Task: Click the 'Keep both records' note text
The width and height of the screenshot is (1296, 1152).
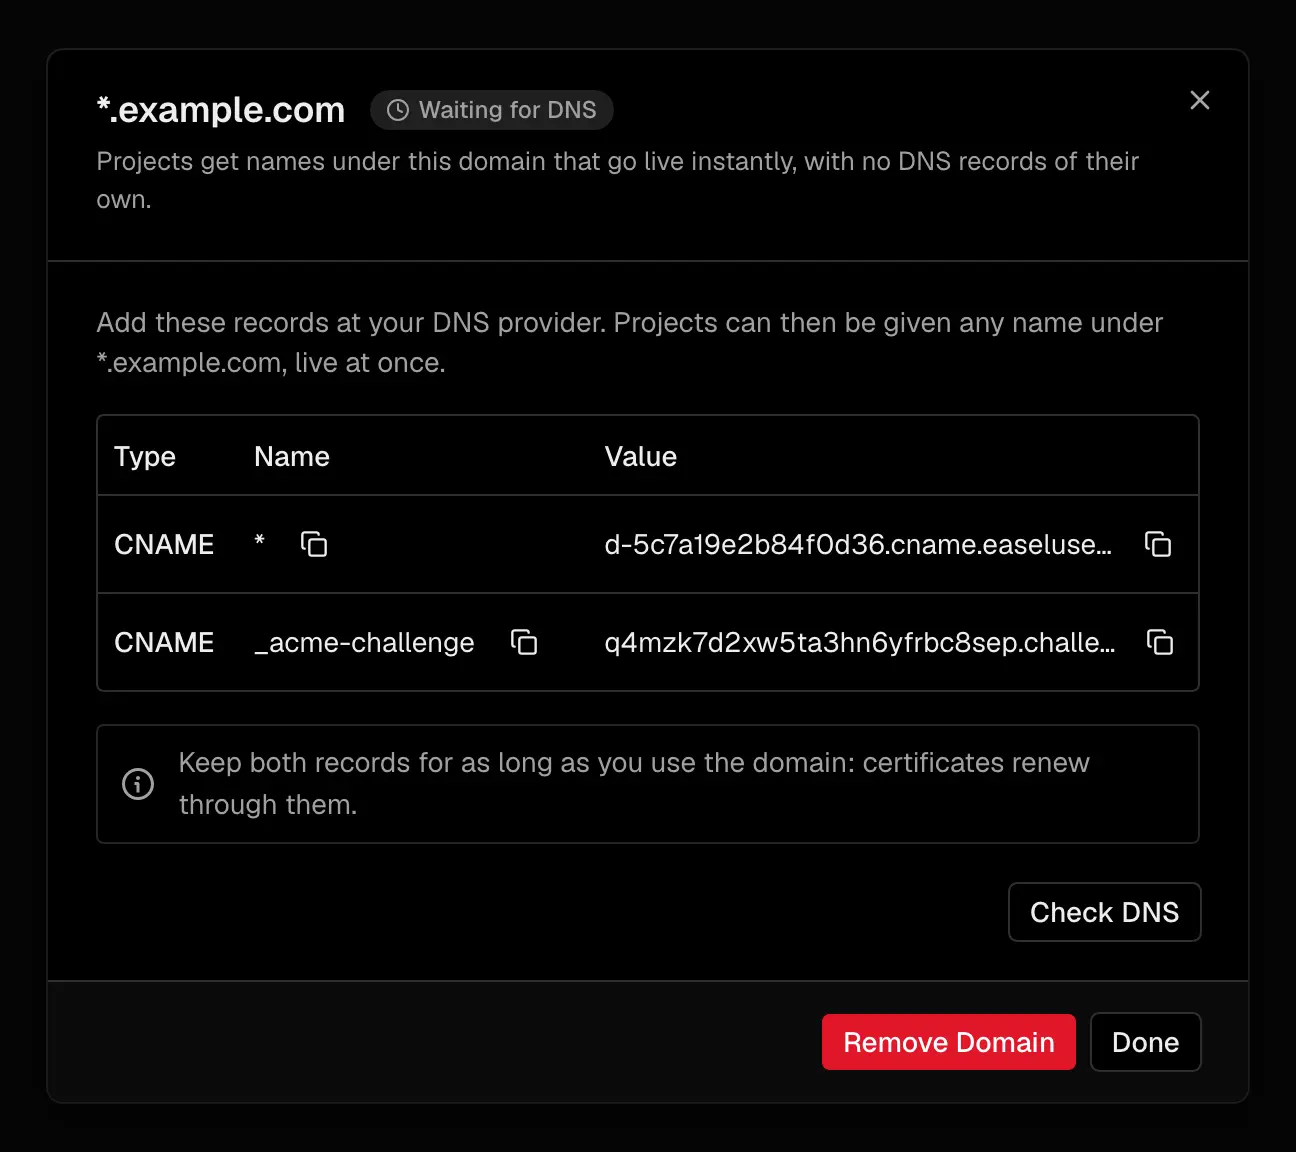Action: (x=634, y=784)
